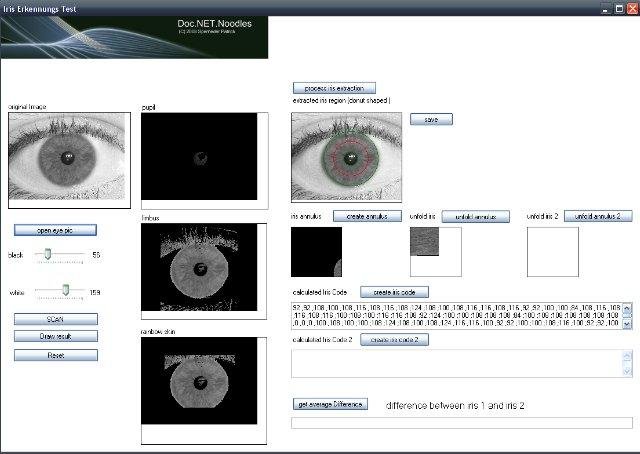Click the 'unfold annulus' button

pyautogui.click(x=476, y=216)
